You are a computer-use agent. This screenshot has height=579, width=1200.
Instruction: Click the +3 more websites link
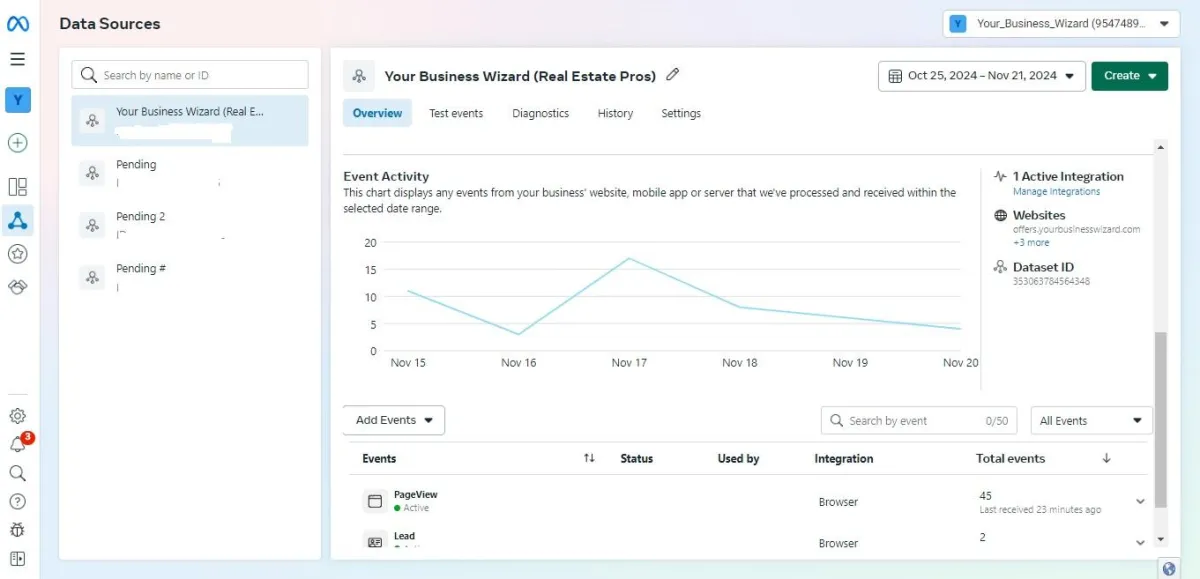pyautogui.click(x=1031, y=243)
